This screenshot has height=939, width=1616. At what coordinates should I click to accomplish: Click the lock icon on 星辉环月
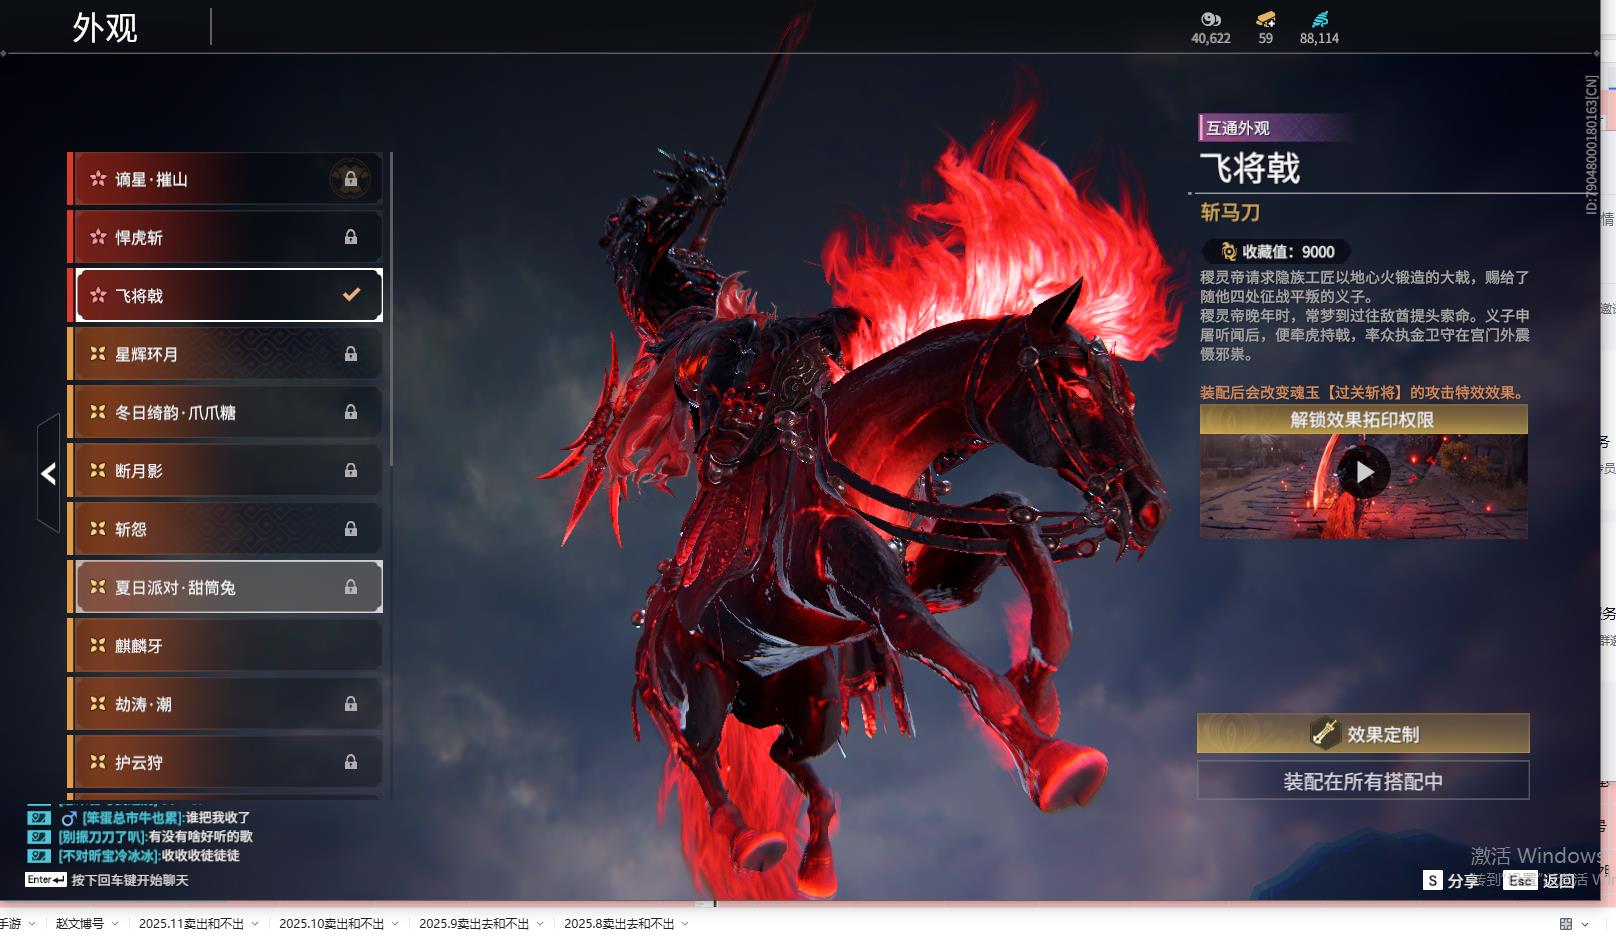coord(351,354)
